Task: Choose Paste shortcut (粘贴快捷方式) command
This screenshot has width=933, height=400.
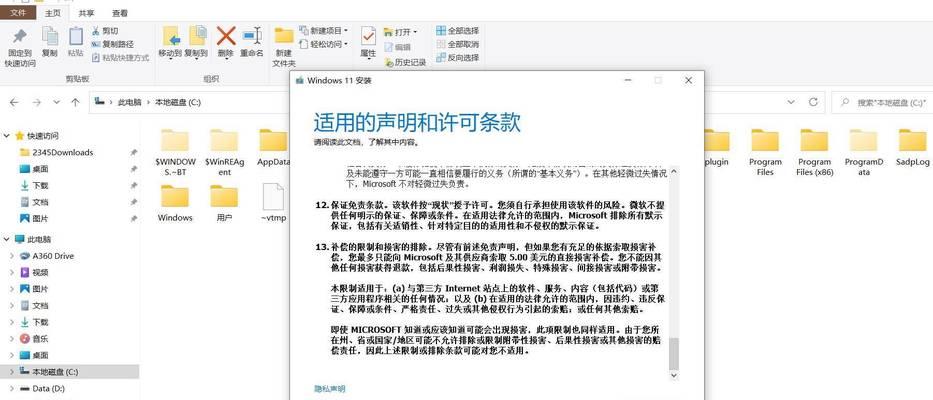Action: 120,58
